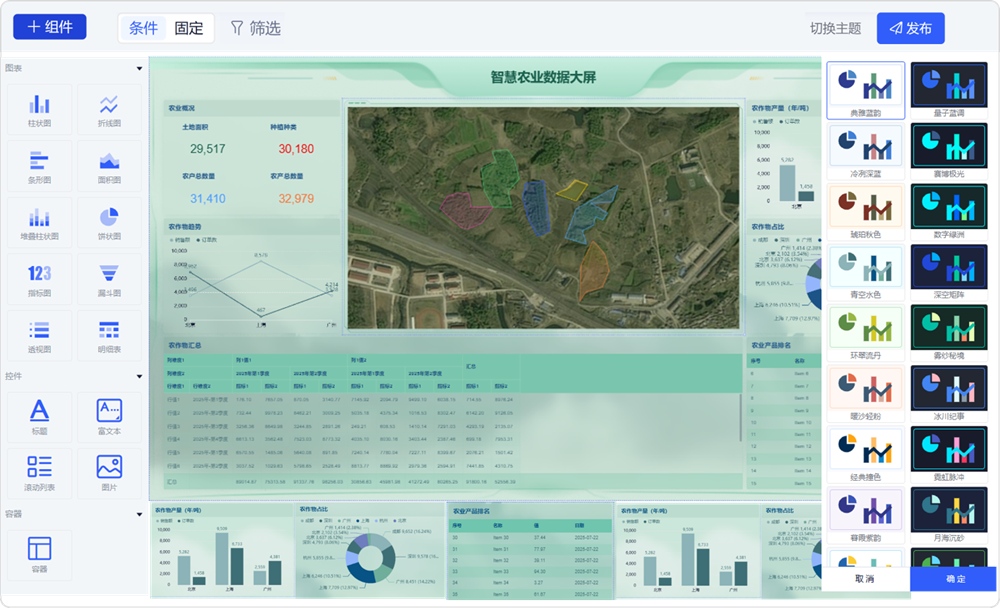Screen dimensions: 1000x608
Task: Click the 发布 publish button
Action: point(910,28)
